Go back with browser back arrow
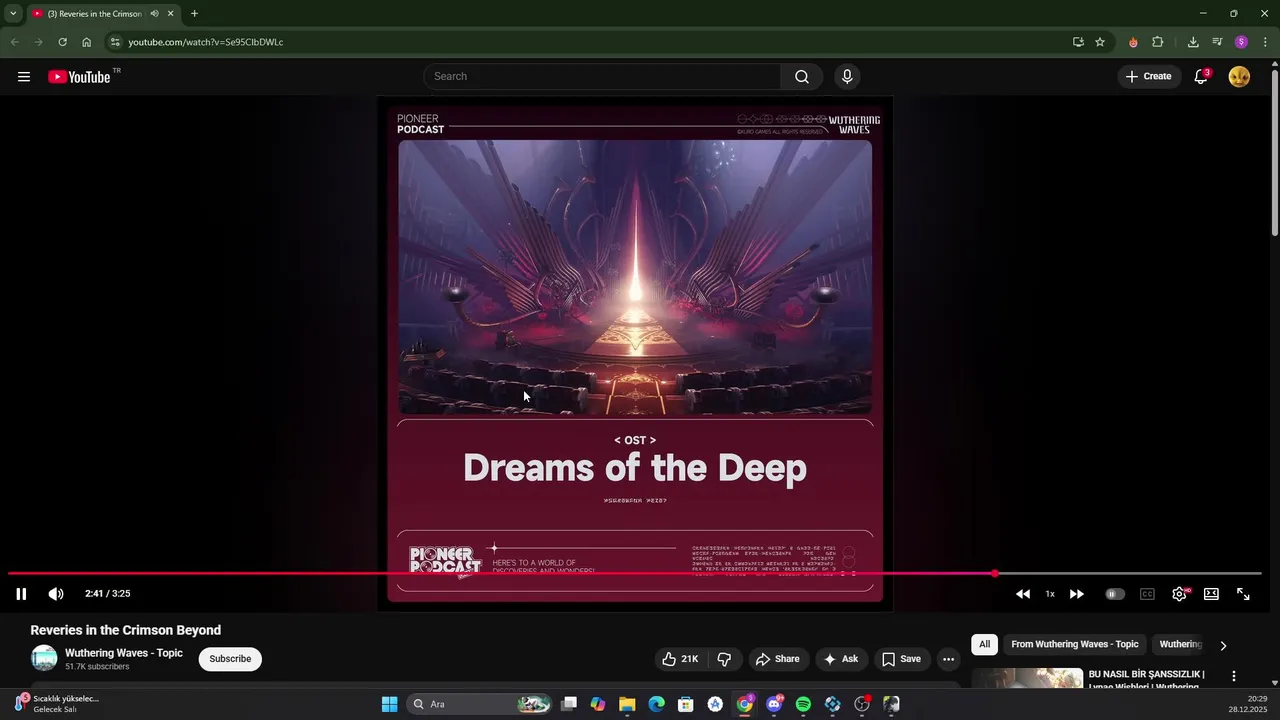This screenshot has width=1280, height=720. click(14, 42)
